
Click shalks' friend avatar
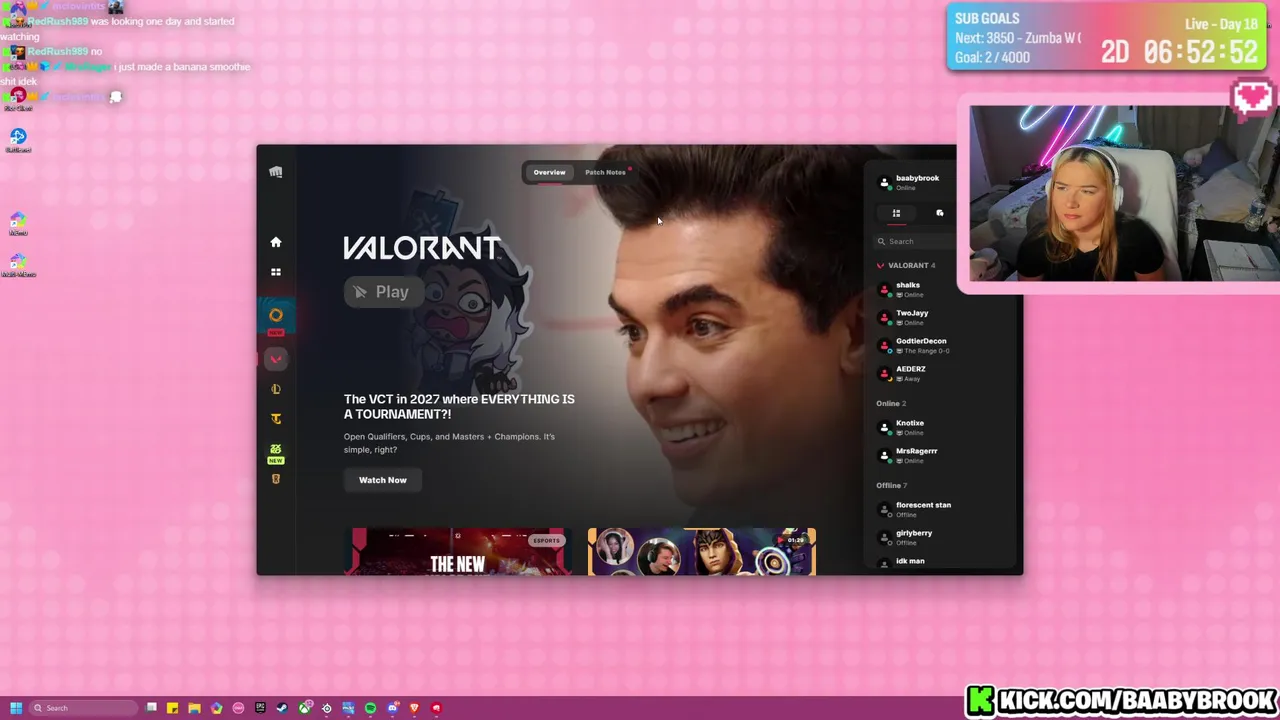[x=884, y=290]
